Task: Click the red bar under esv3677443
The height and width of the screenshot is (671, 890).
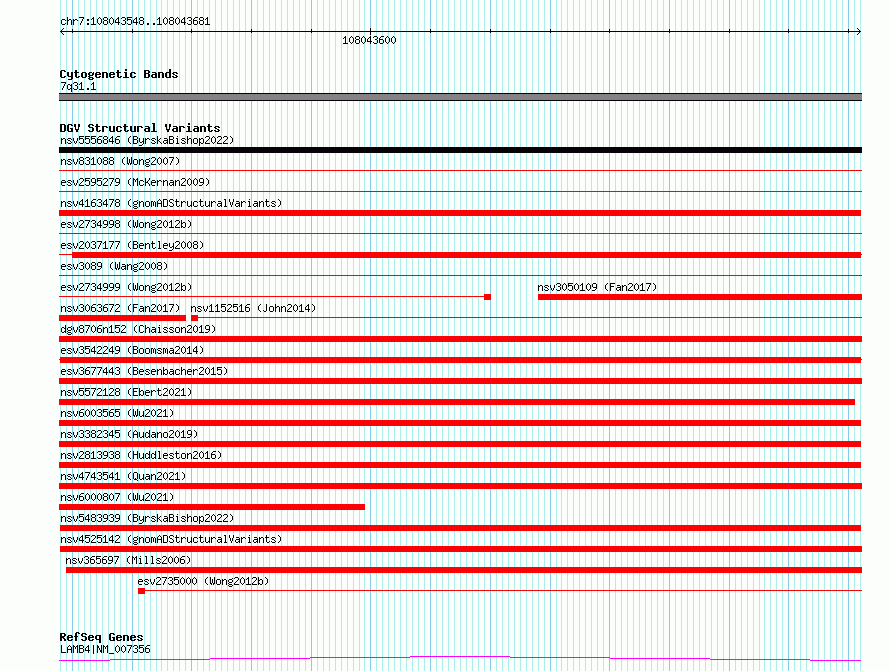Action: (460, 381)
